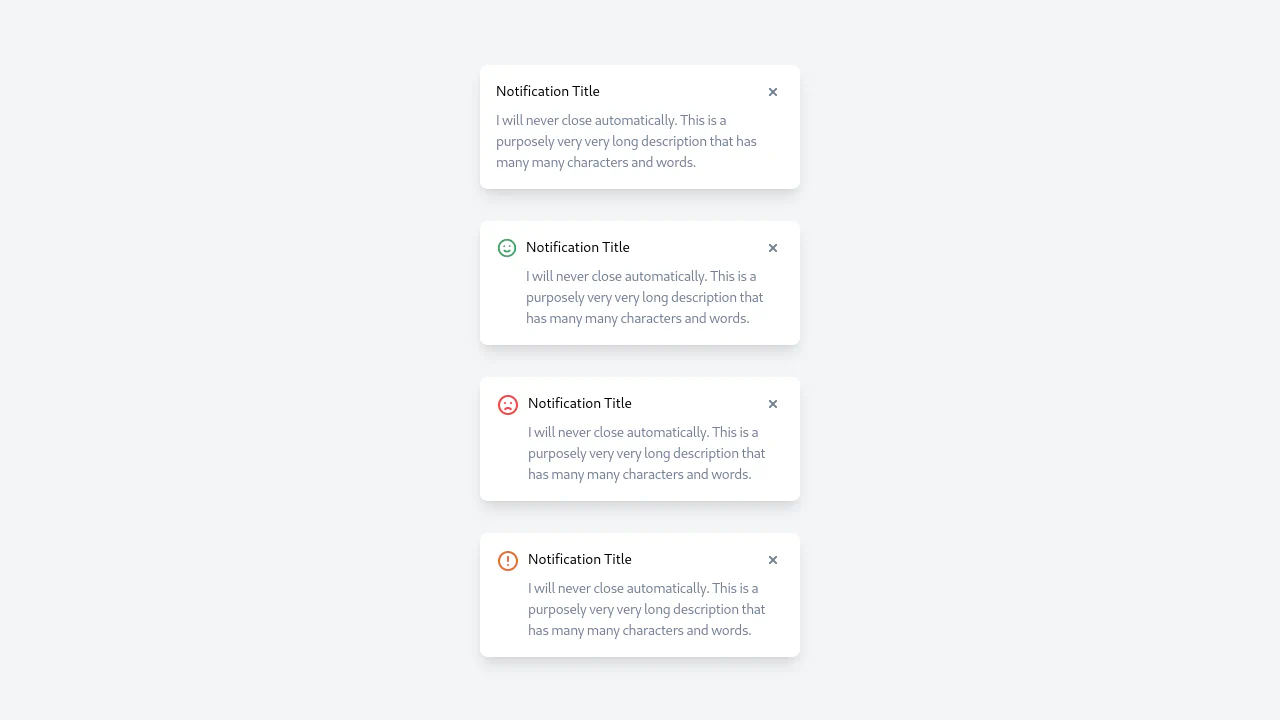Click the description text in the icon-less notification
The width and height of the screenshot is (1280, 720).
point(626,141)
